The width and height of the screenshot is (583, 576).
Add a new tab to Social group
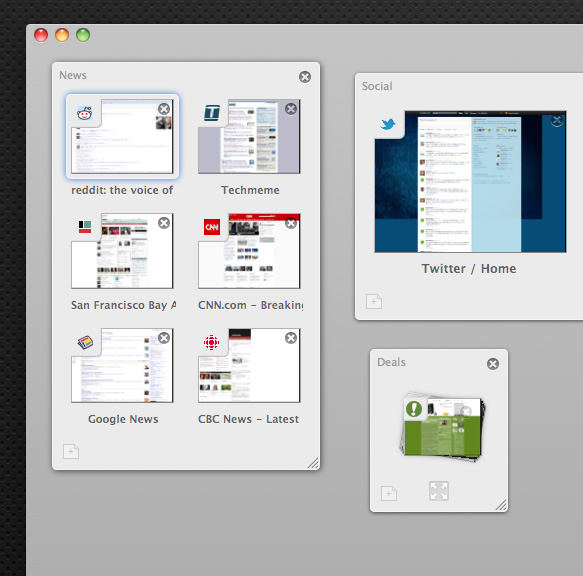(374, 302)
